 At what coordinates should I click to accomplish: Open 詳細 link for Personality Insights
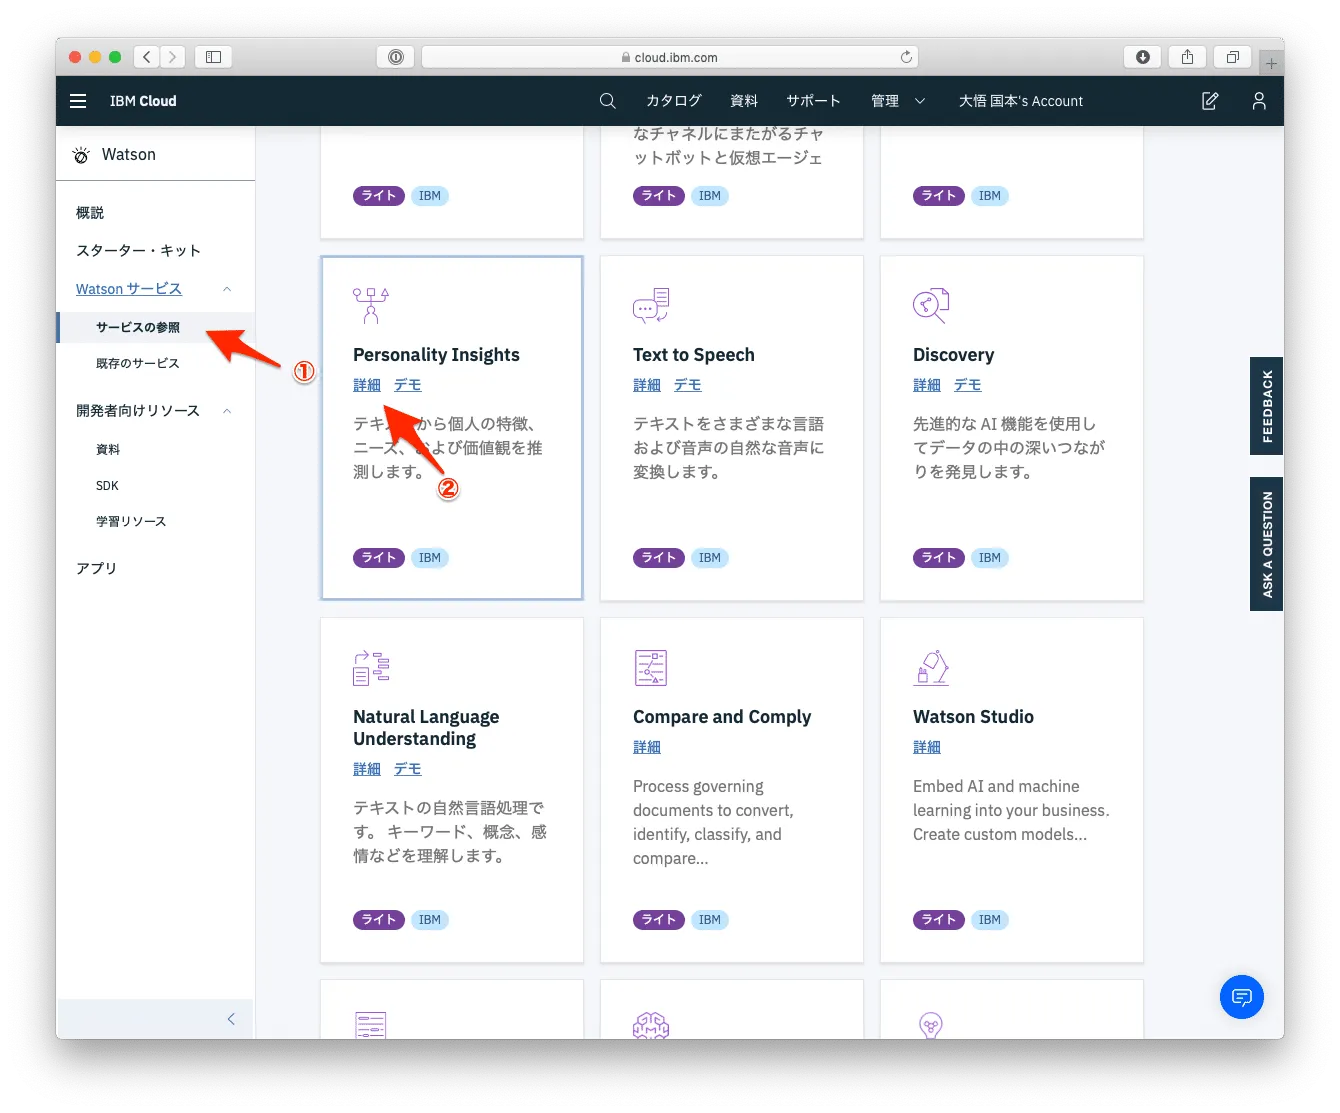coord(367,385)
